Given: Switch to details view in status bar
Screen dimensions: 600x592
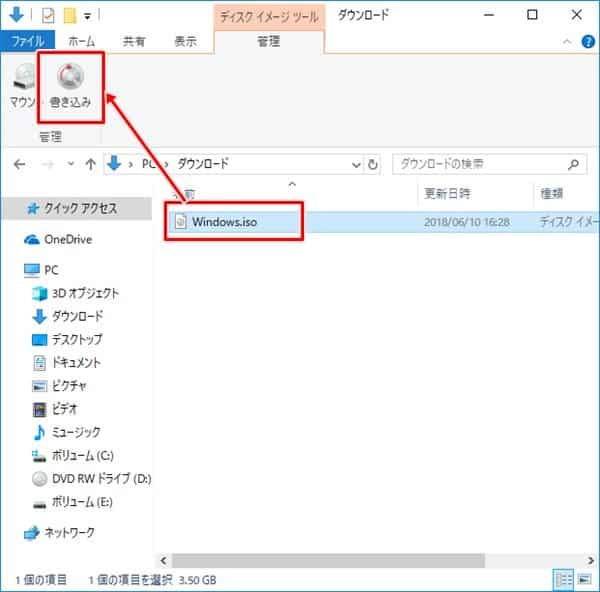Looking at the screenshot, I should [x=563, y=579].
